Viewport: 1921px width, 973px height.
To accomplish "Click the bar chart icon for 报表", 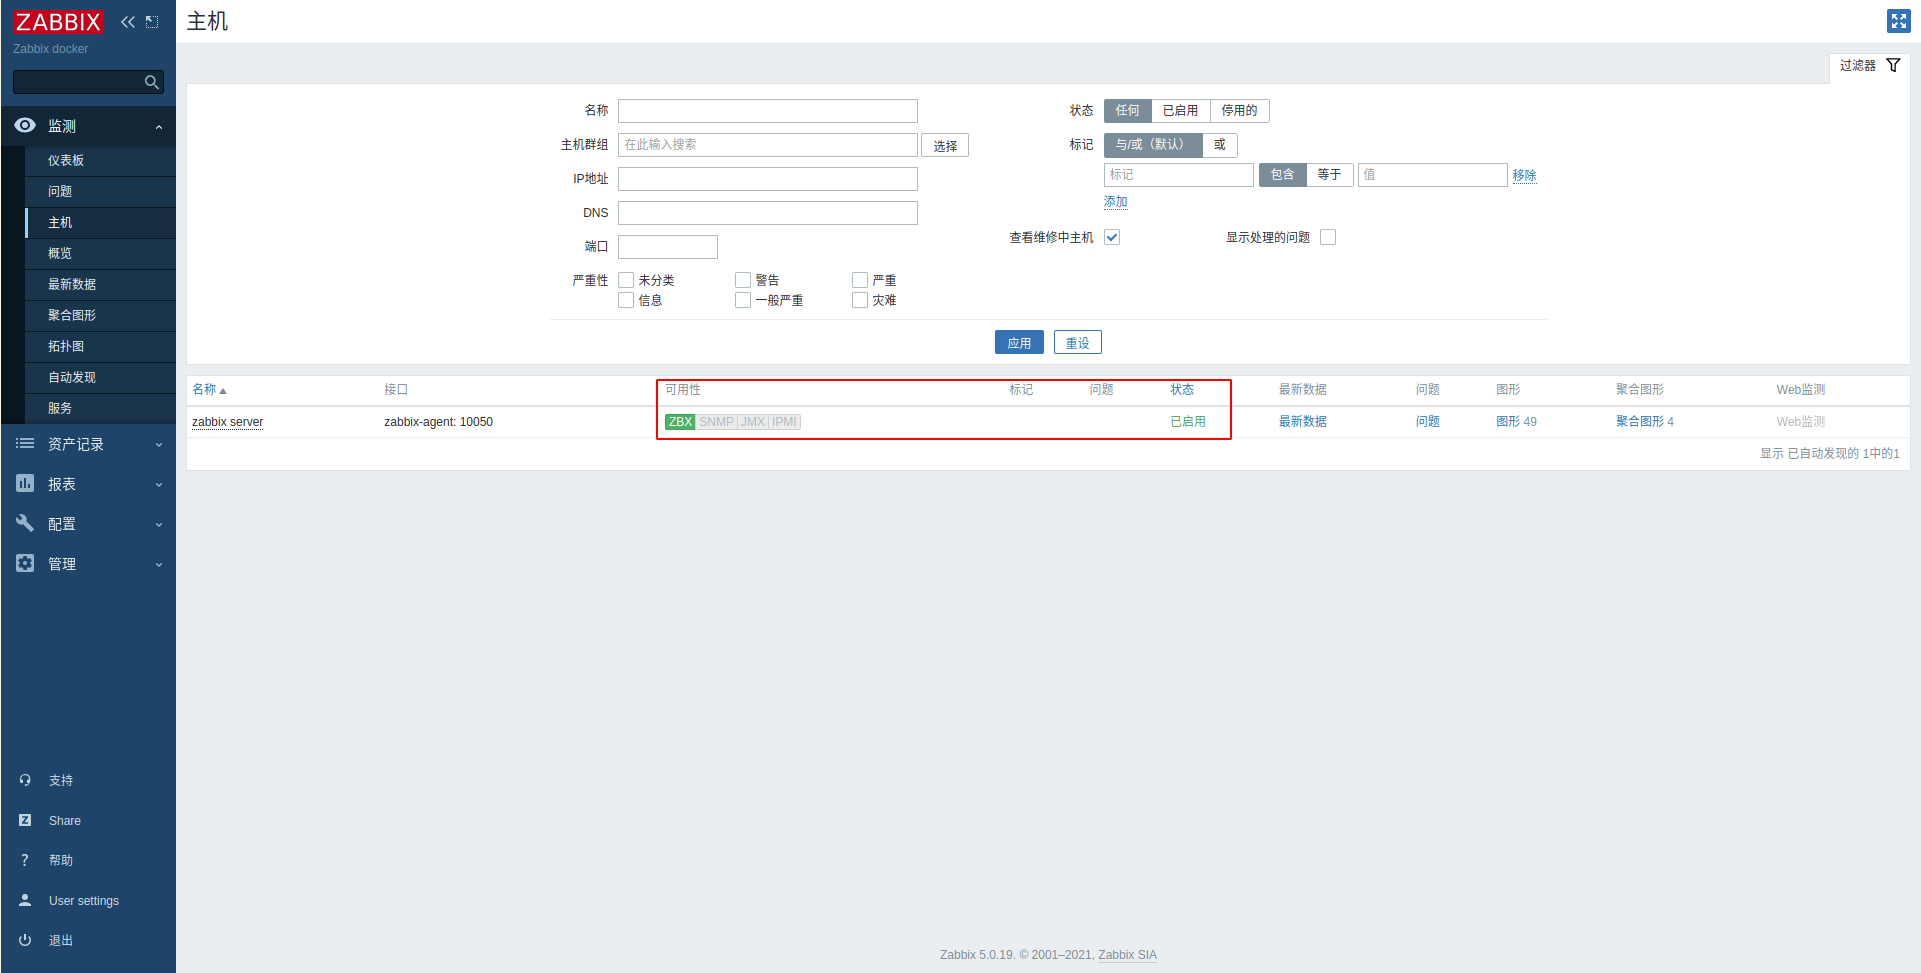I will [x=25, y=483].
